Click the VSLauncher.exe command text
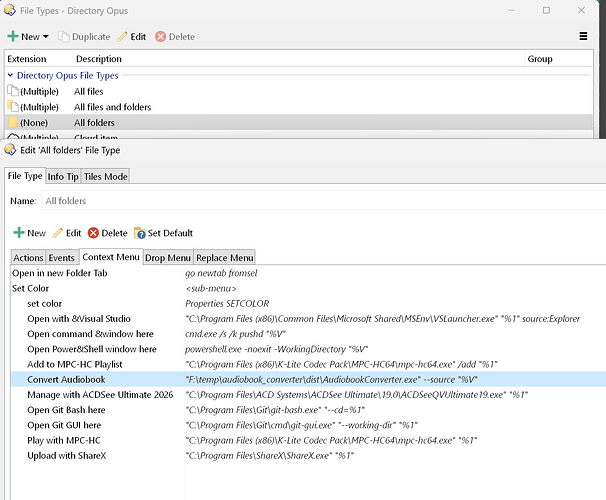606x500 pixels. [383, 319]
